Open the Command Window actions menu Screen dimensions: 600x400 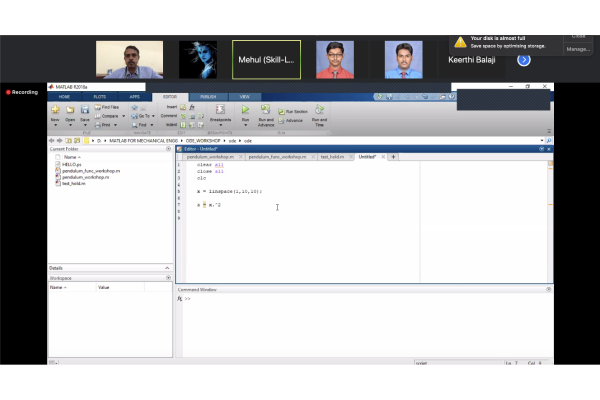549,290
